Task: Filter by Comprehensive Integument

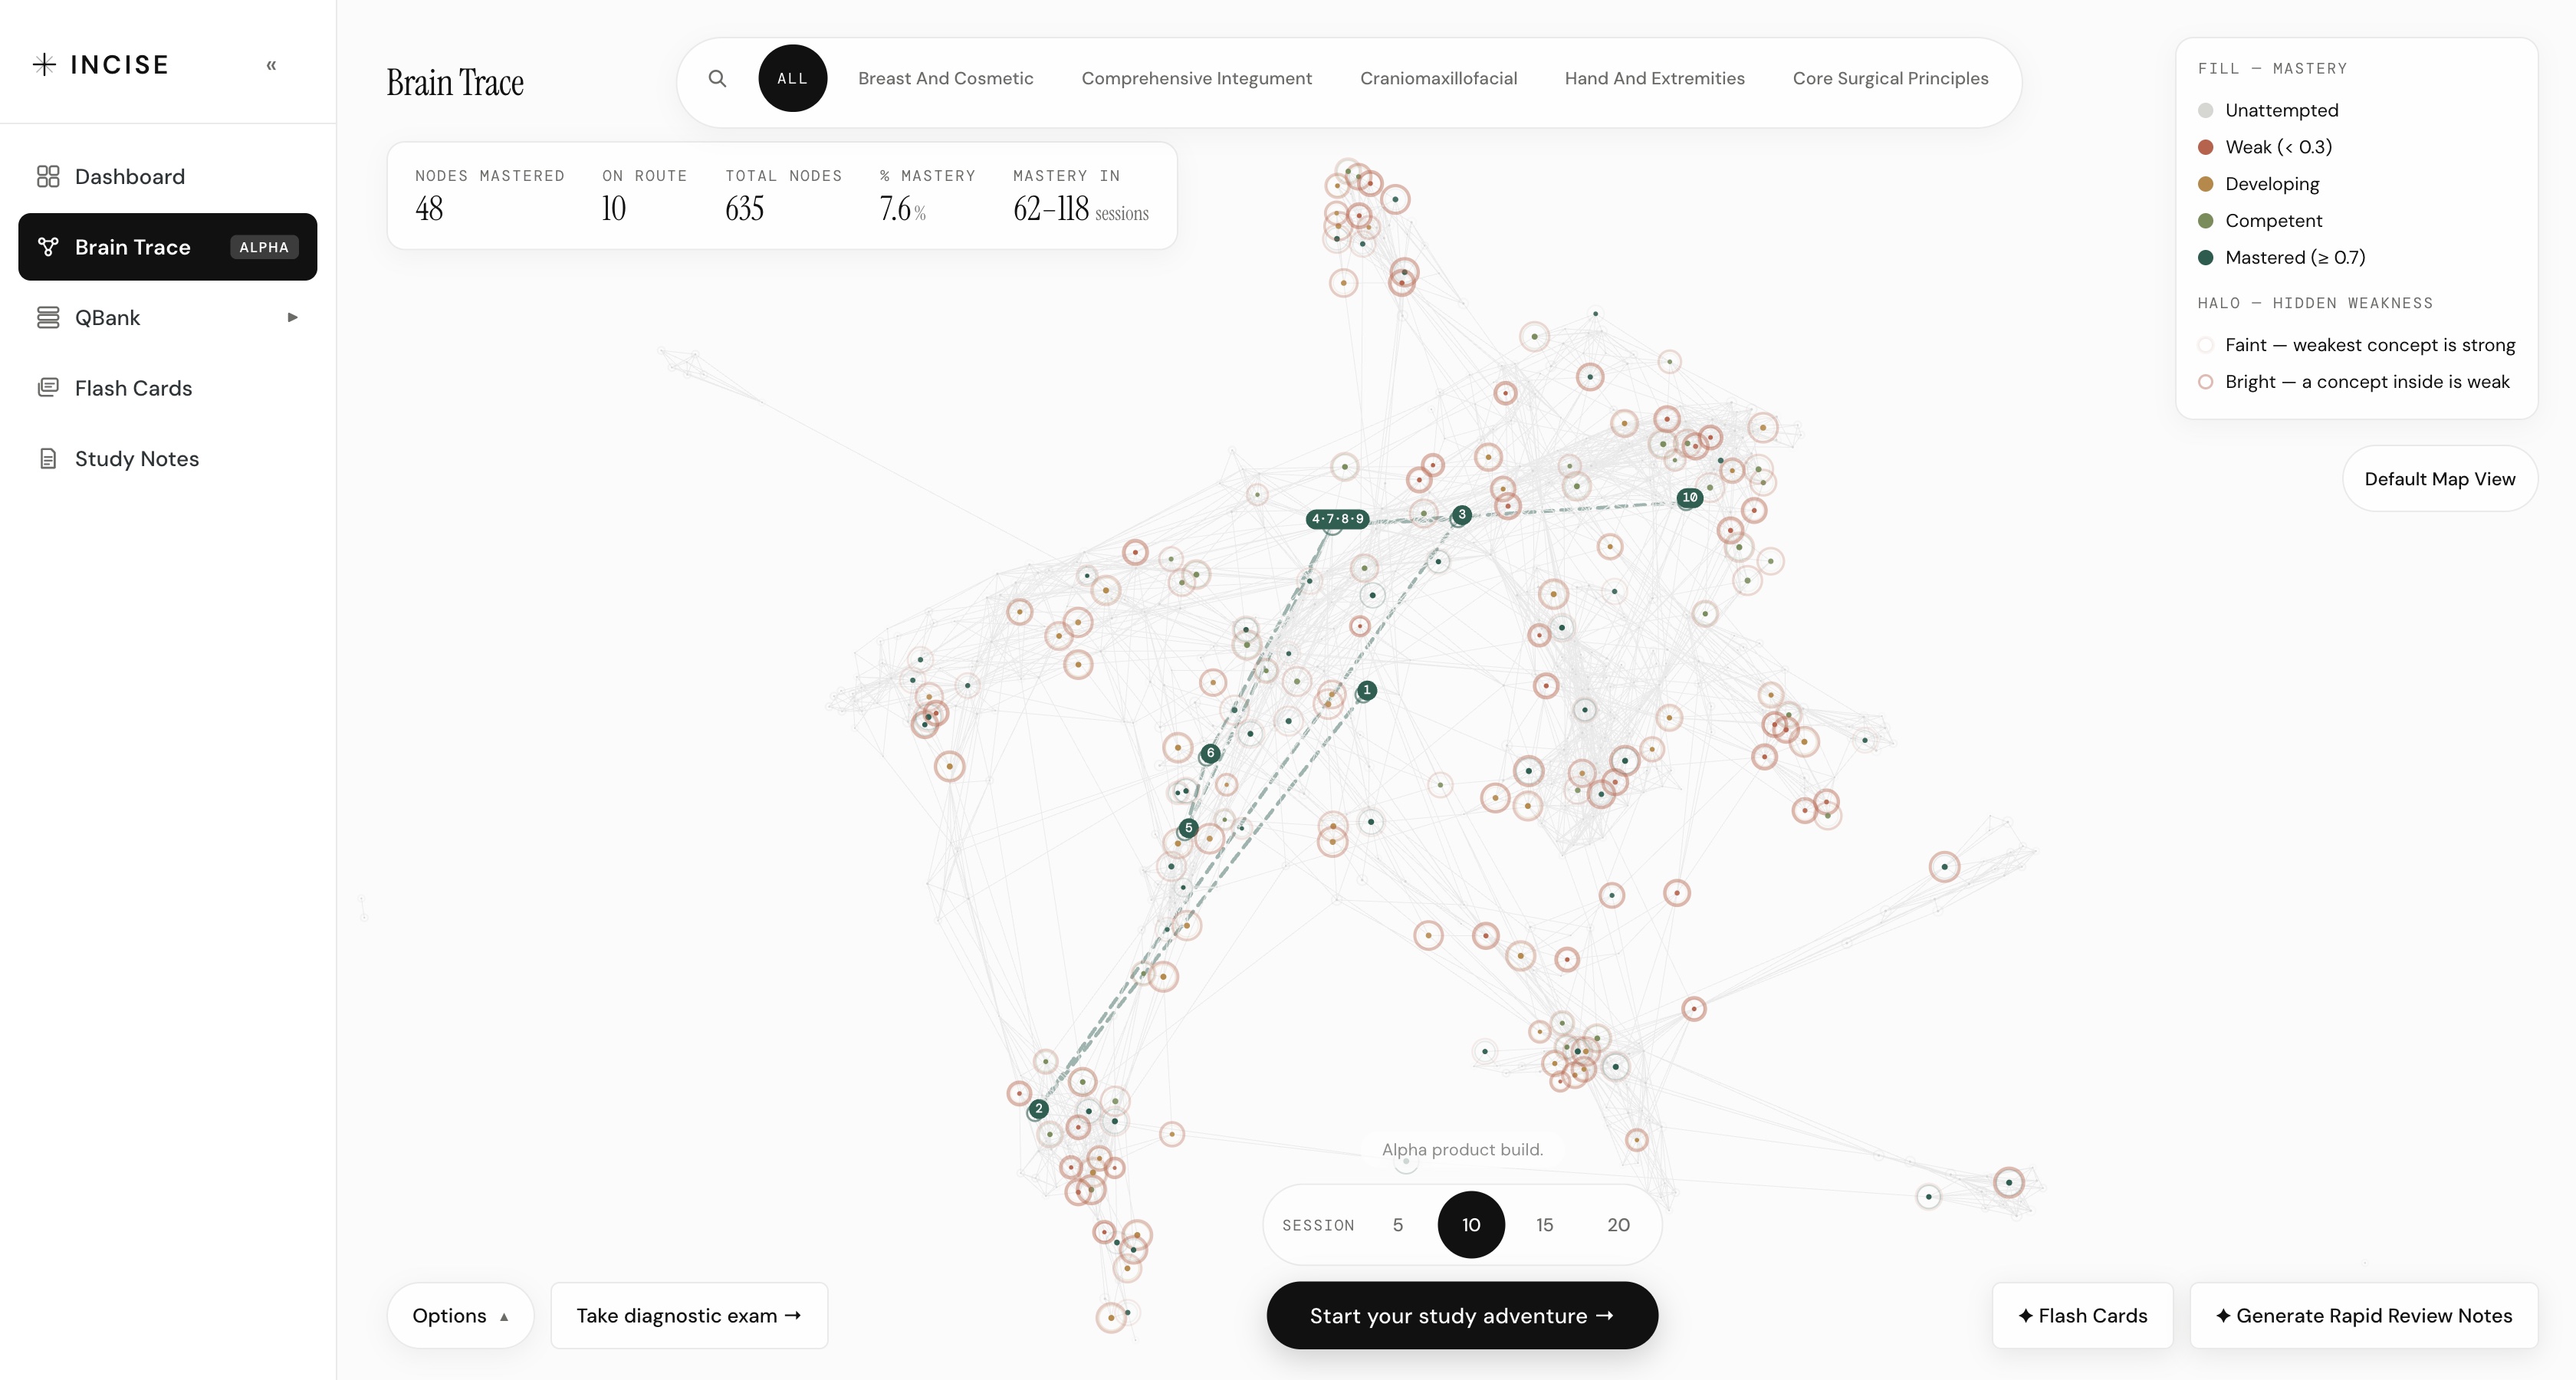Action: pyautogui.click(x=1196, y=78)
